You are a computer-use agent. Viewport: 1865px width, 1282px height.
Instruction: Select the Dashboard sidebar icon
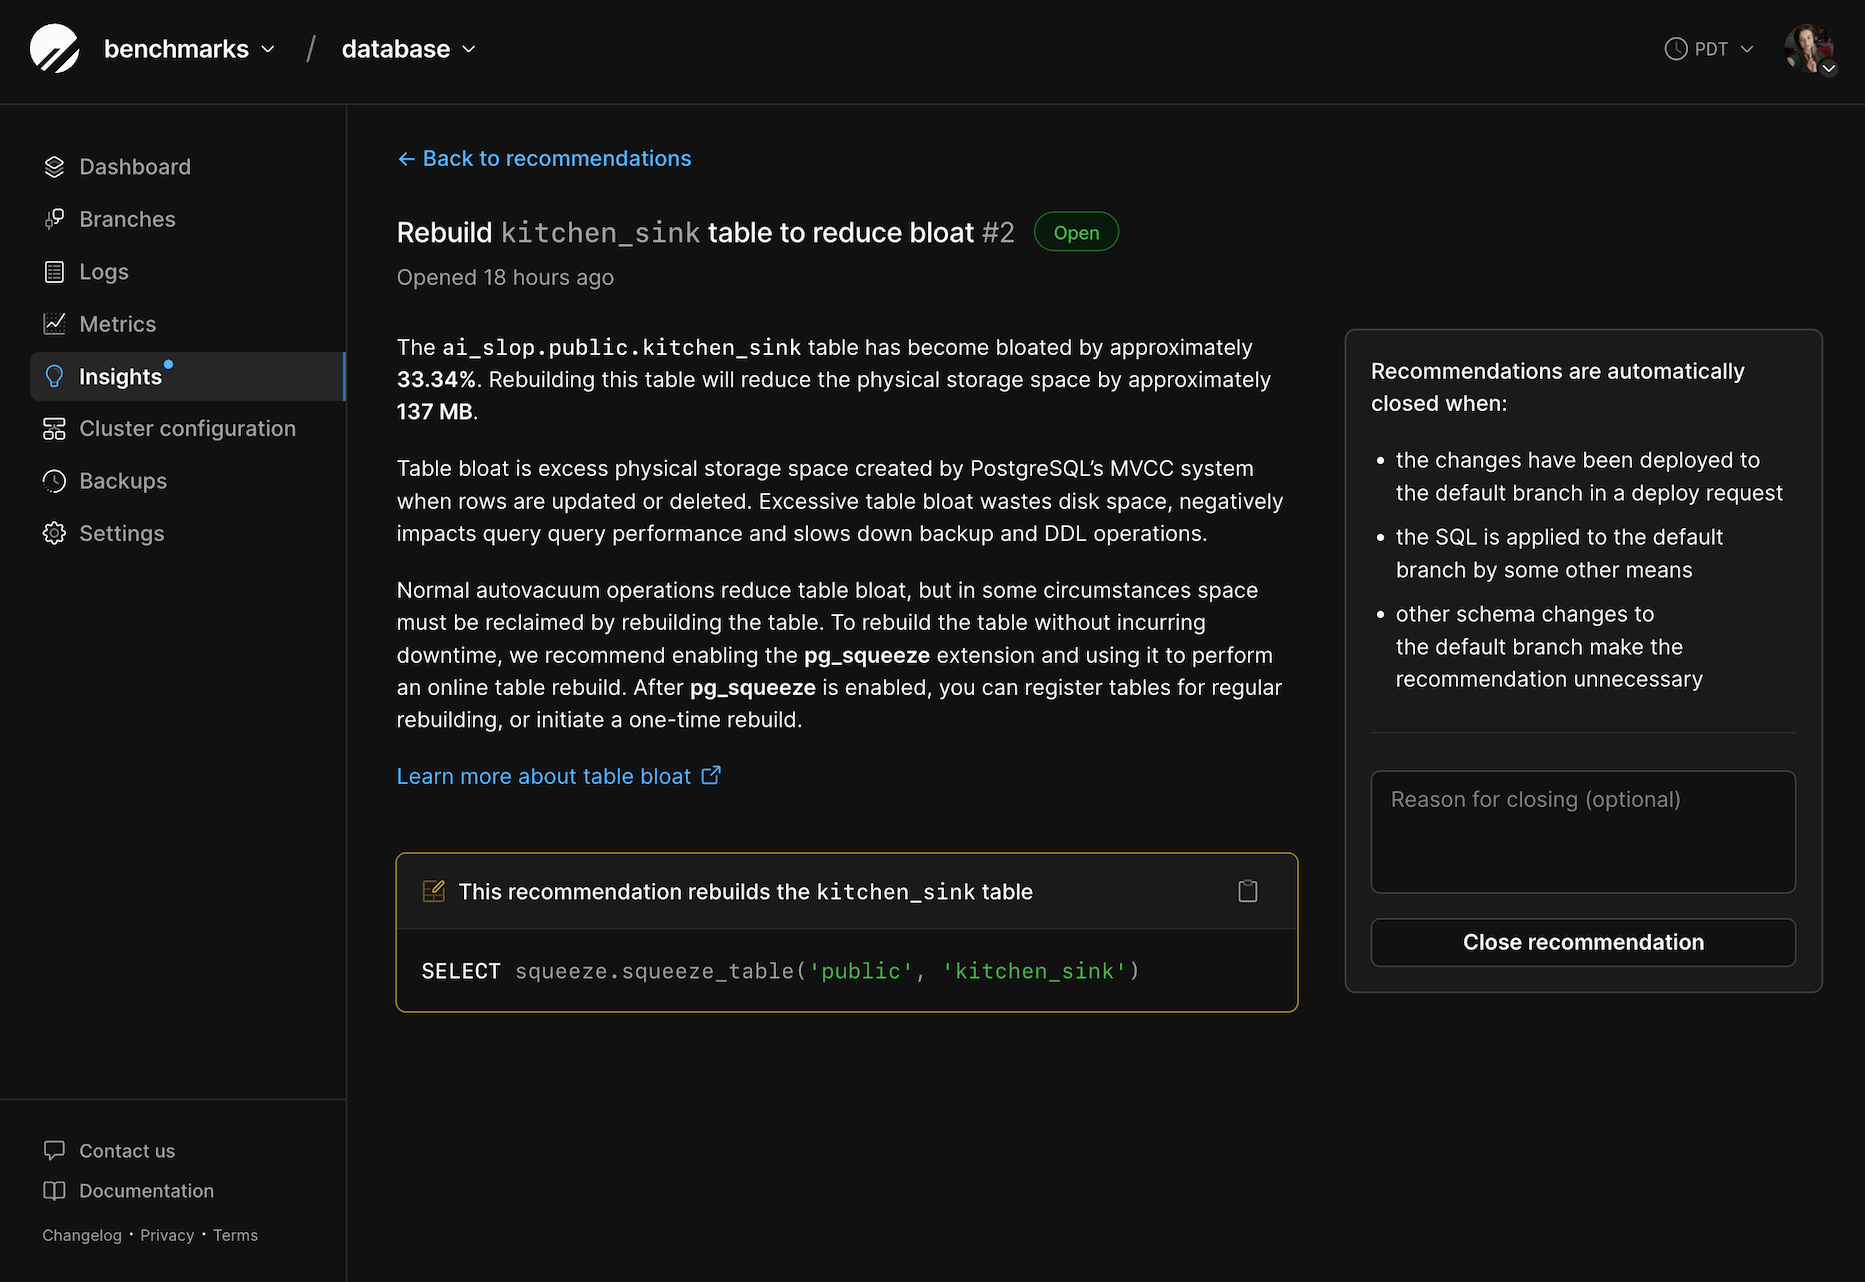point(54,166)
